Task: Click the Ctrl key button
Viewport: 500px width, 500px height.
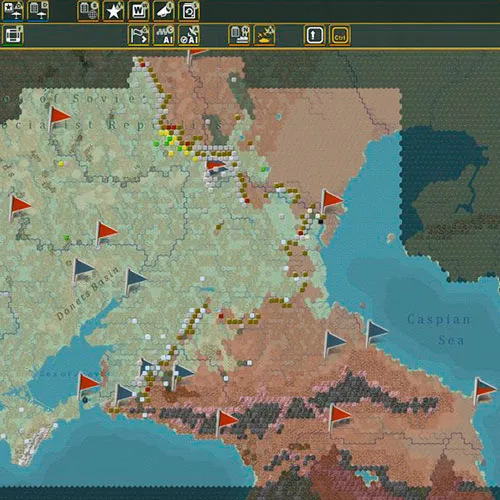Action: (340, 35)
